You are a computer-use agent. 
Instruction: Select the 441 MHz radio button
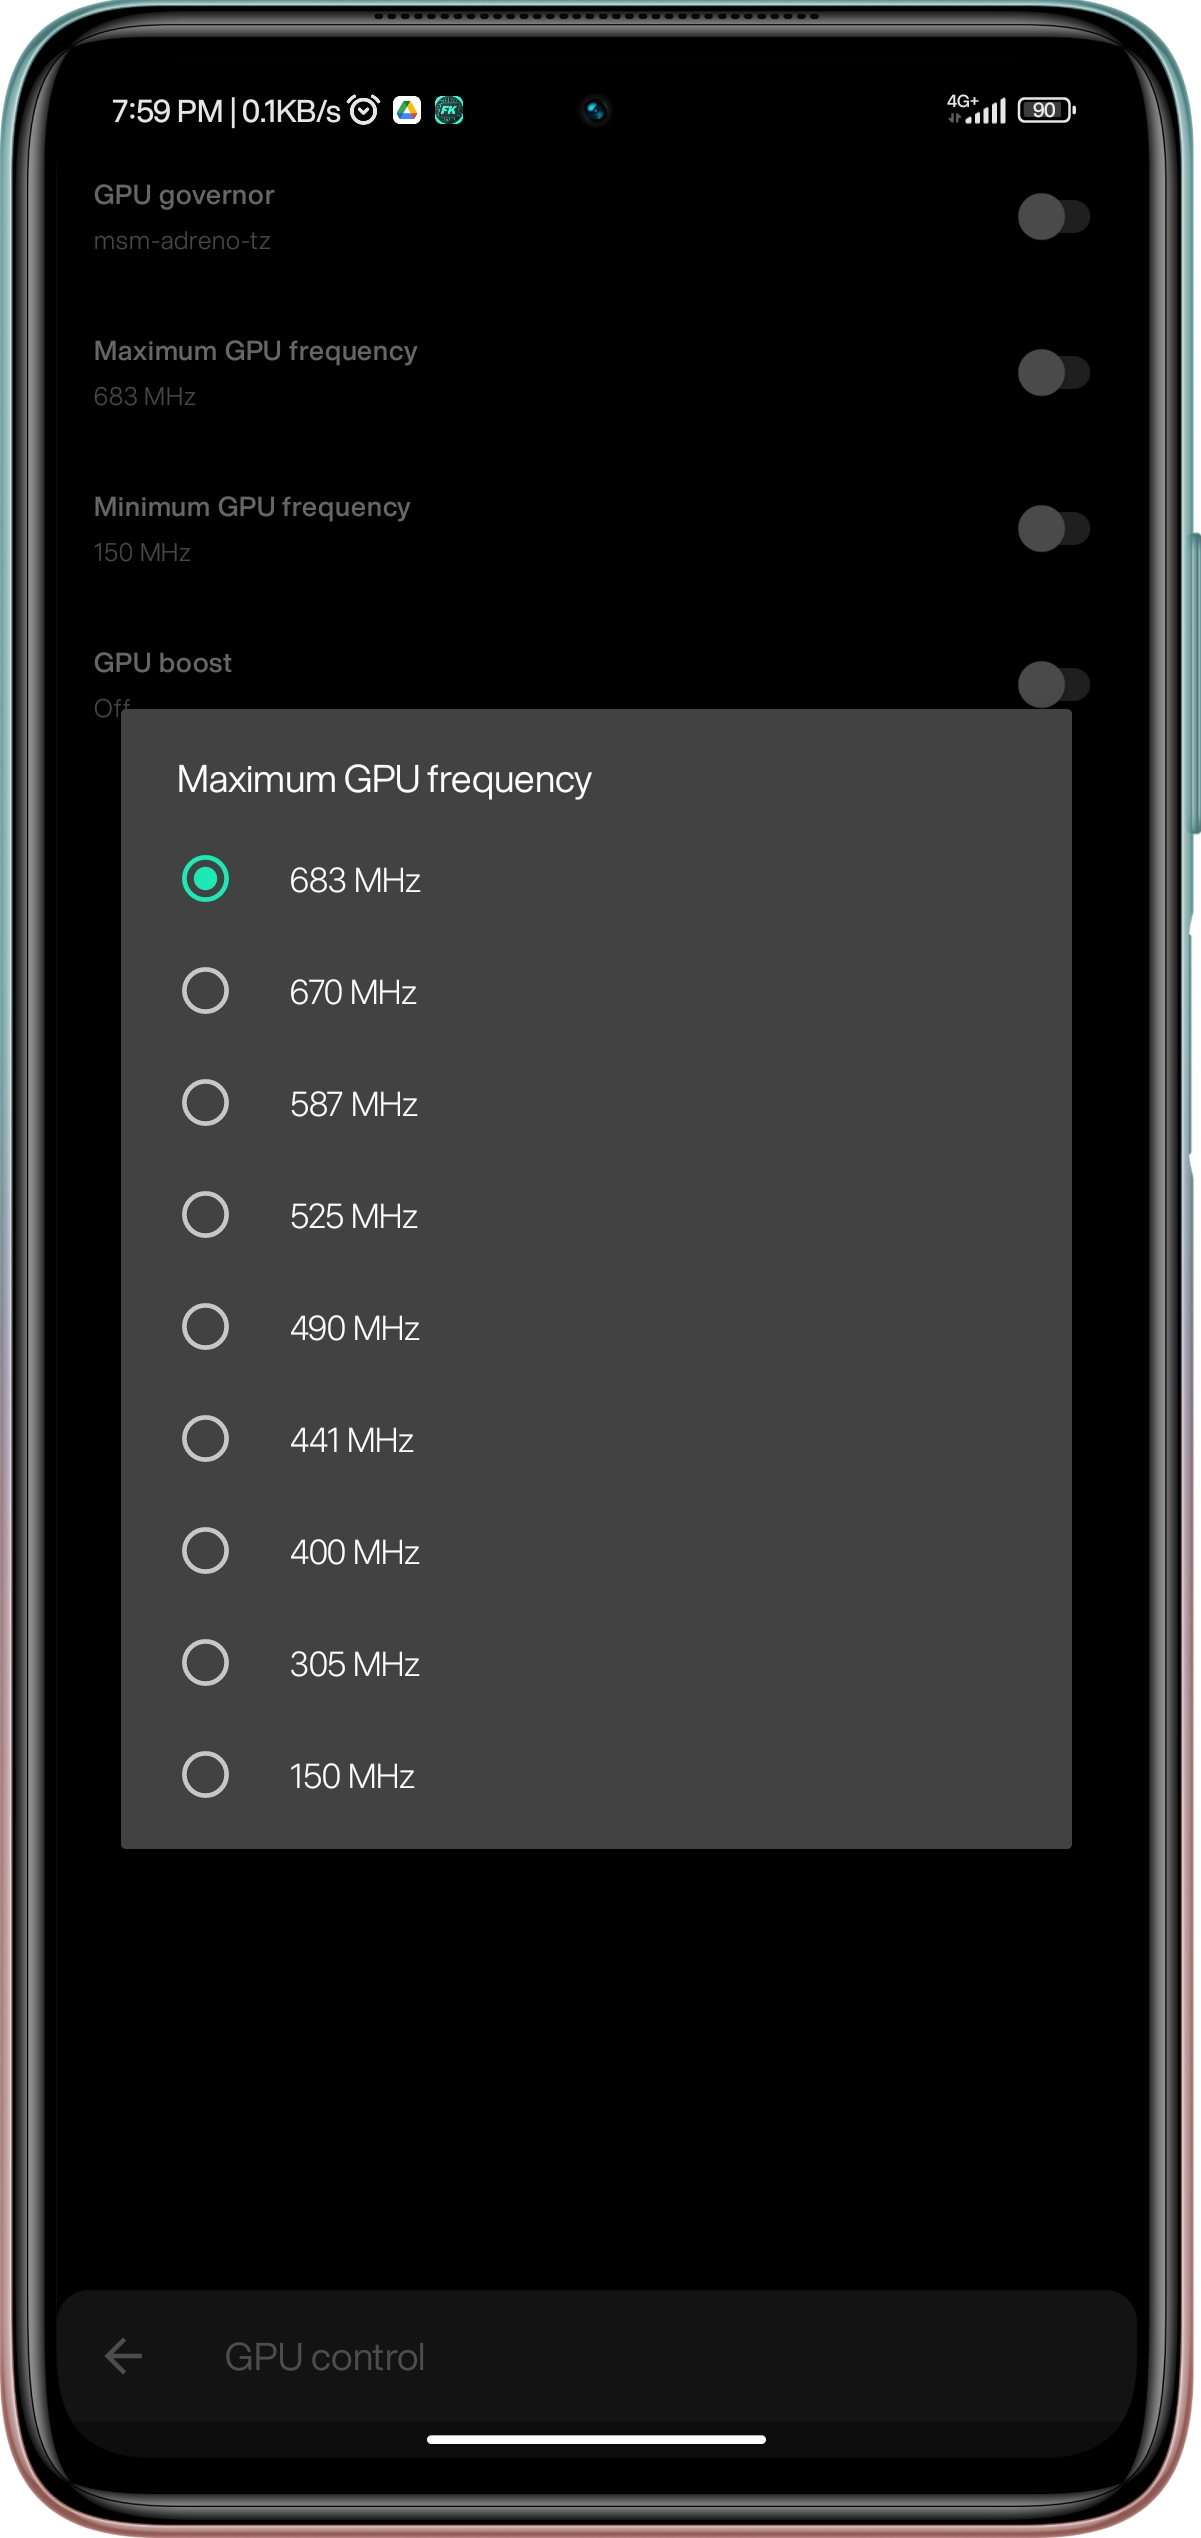(x=596, y=1439)
